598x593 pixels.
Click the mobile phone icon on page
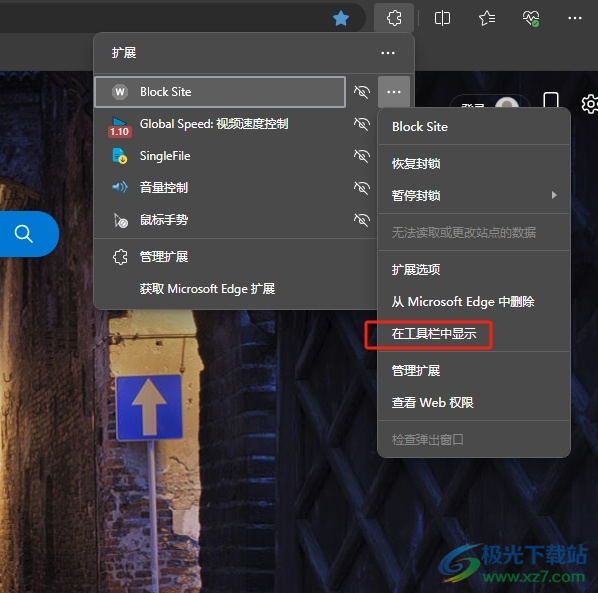click(x=551, y=101)
